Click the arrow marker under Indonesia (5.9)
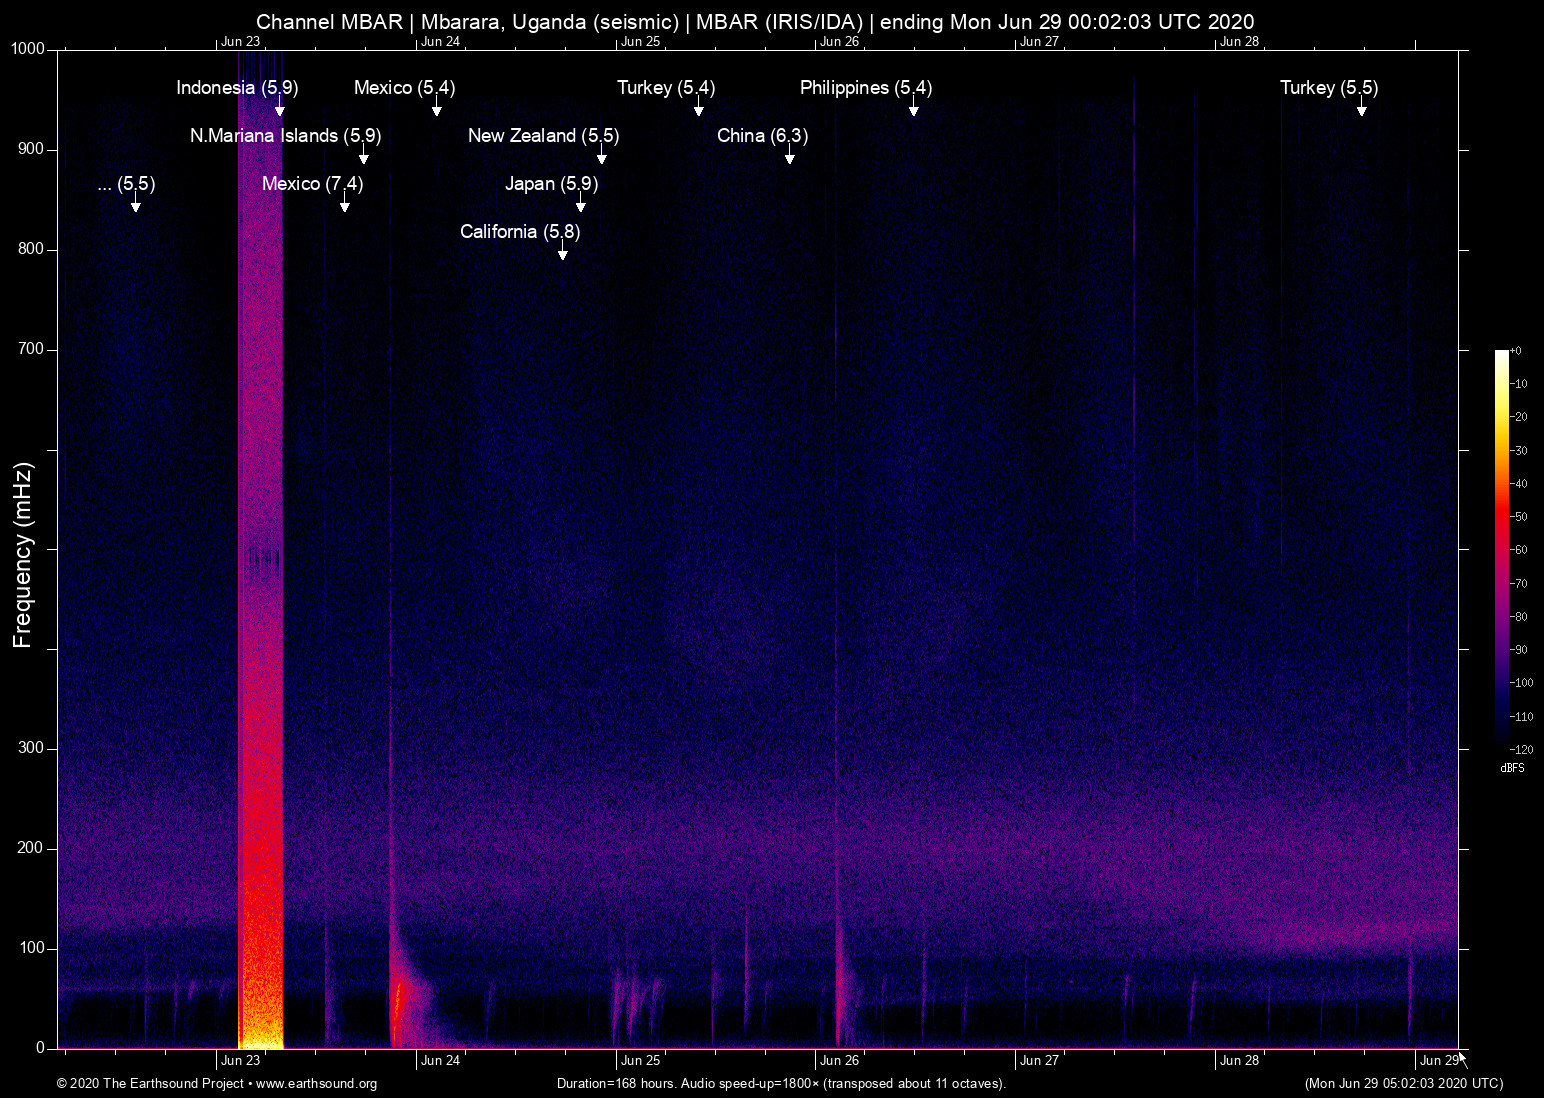The width and height of the screenshot is (1544, 1098). [x=280, y=109]
